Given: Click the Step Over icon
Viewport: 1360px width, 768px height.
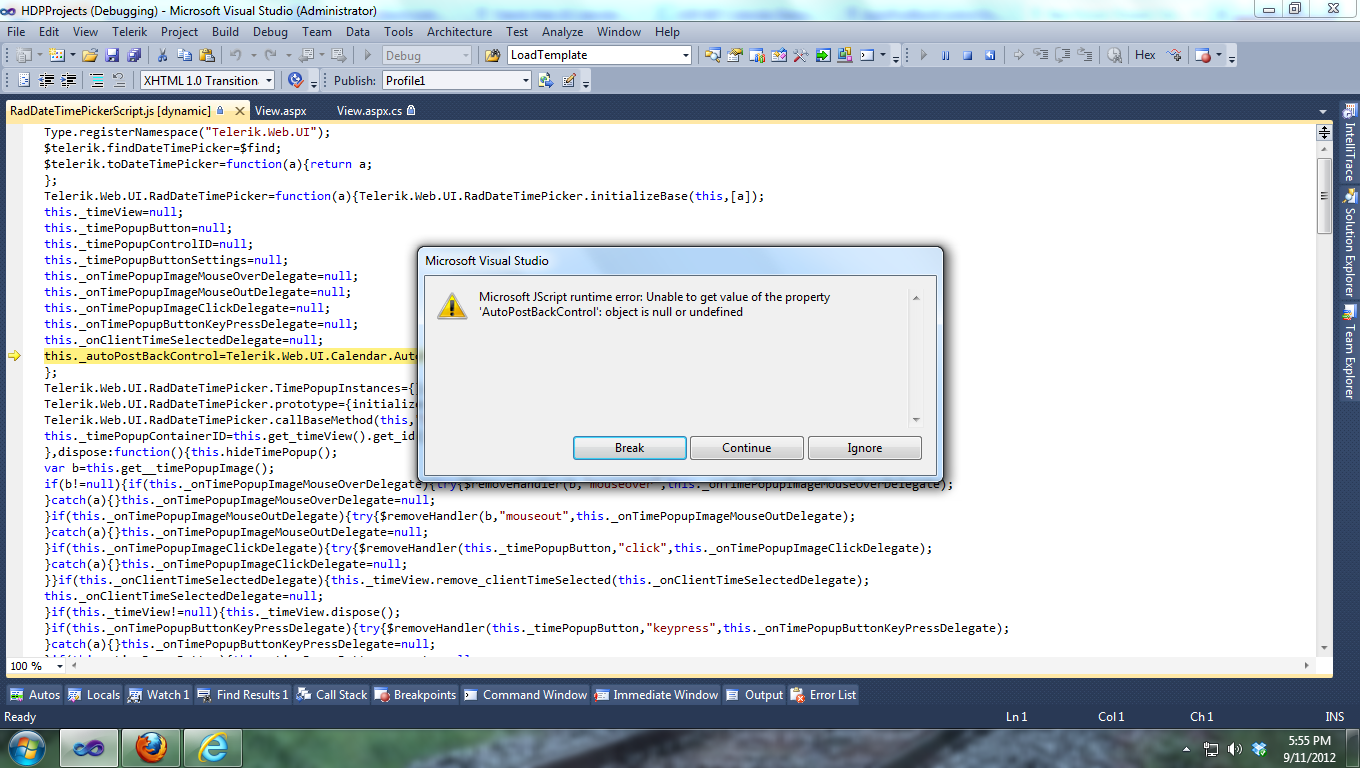Looking at the screenshot, I should coord(1063,55).
